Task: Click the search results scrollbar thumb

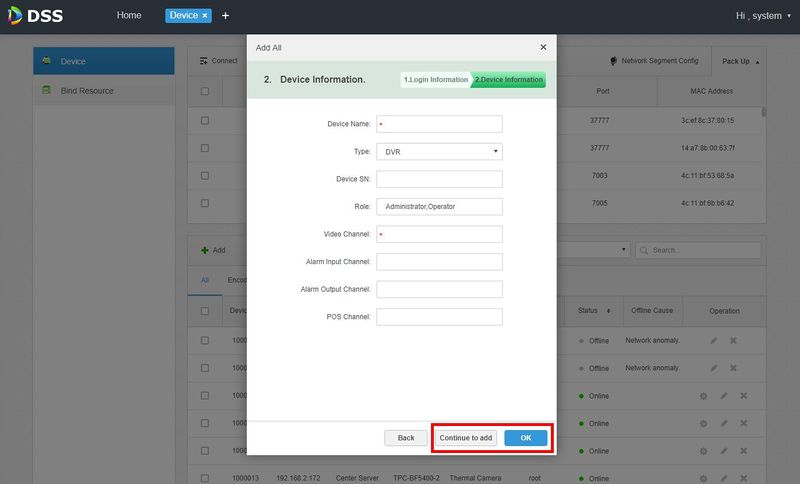Action: [764, 112]
